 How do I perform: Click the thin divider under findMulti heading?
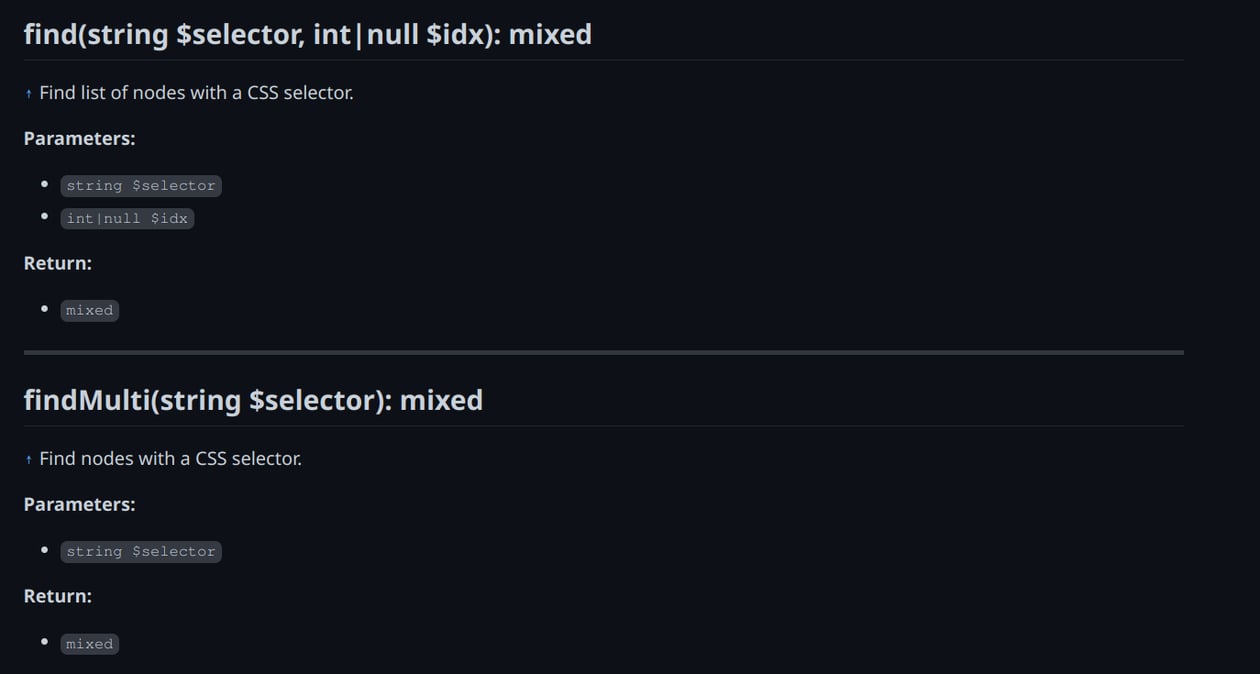(x=604, y=426)
